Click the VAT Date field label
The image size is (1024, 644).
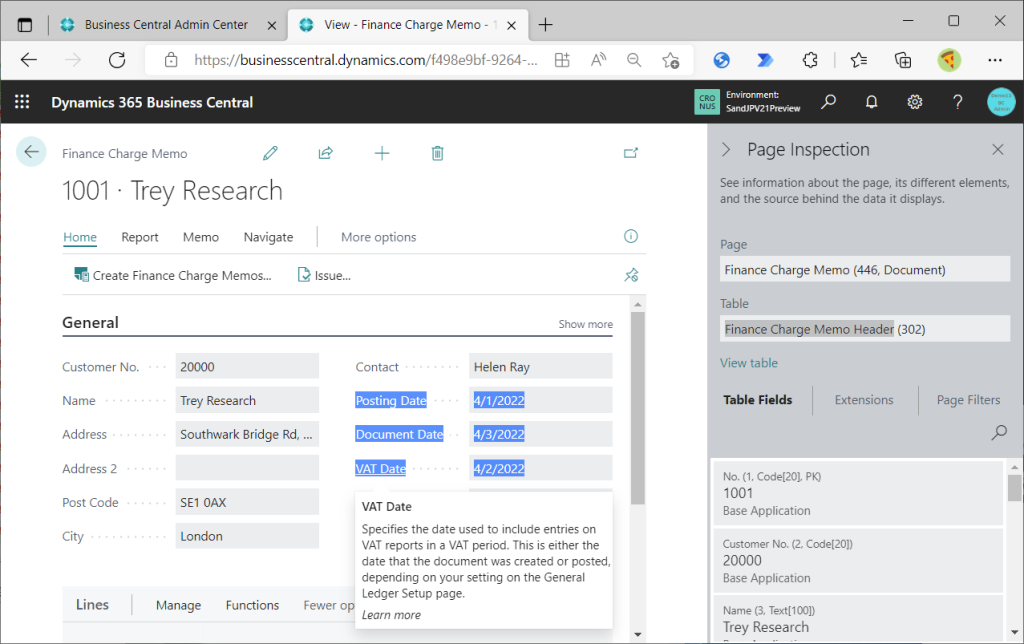[381, 468]
